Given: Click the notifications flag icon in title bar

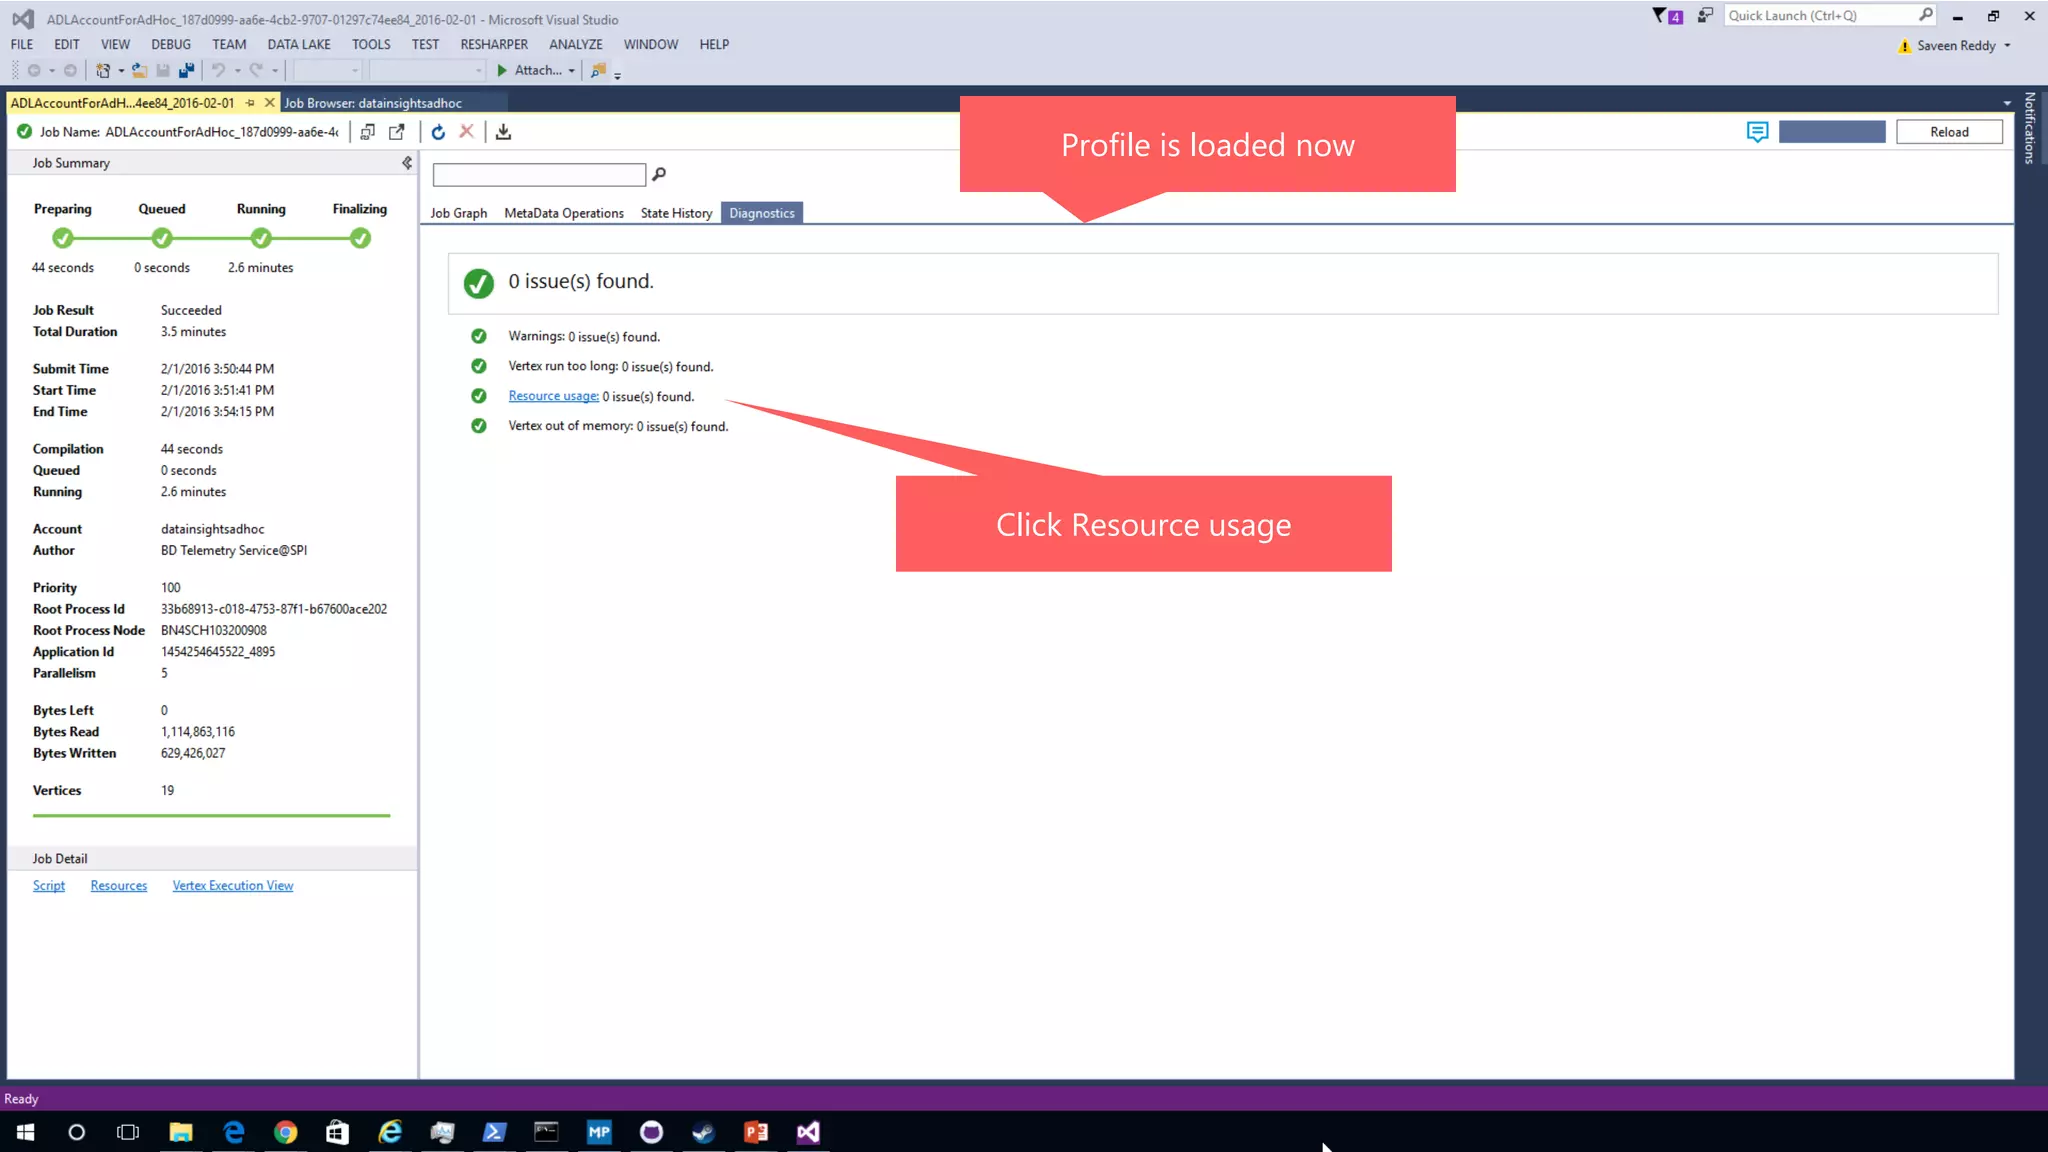Looking at the screenshot, I should 1666,16.
